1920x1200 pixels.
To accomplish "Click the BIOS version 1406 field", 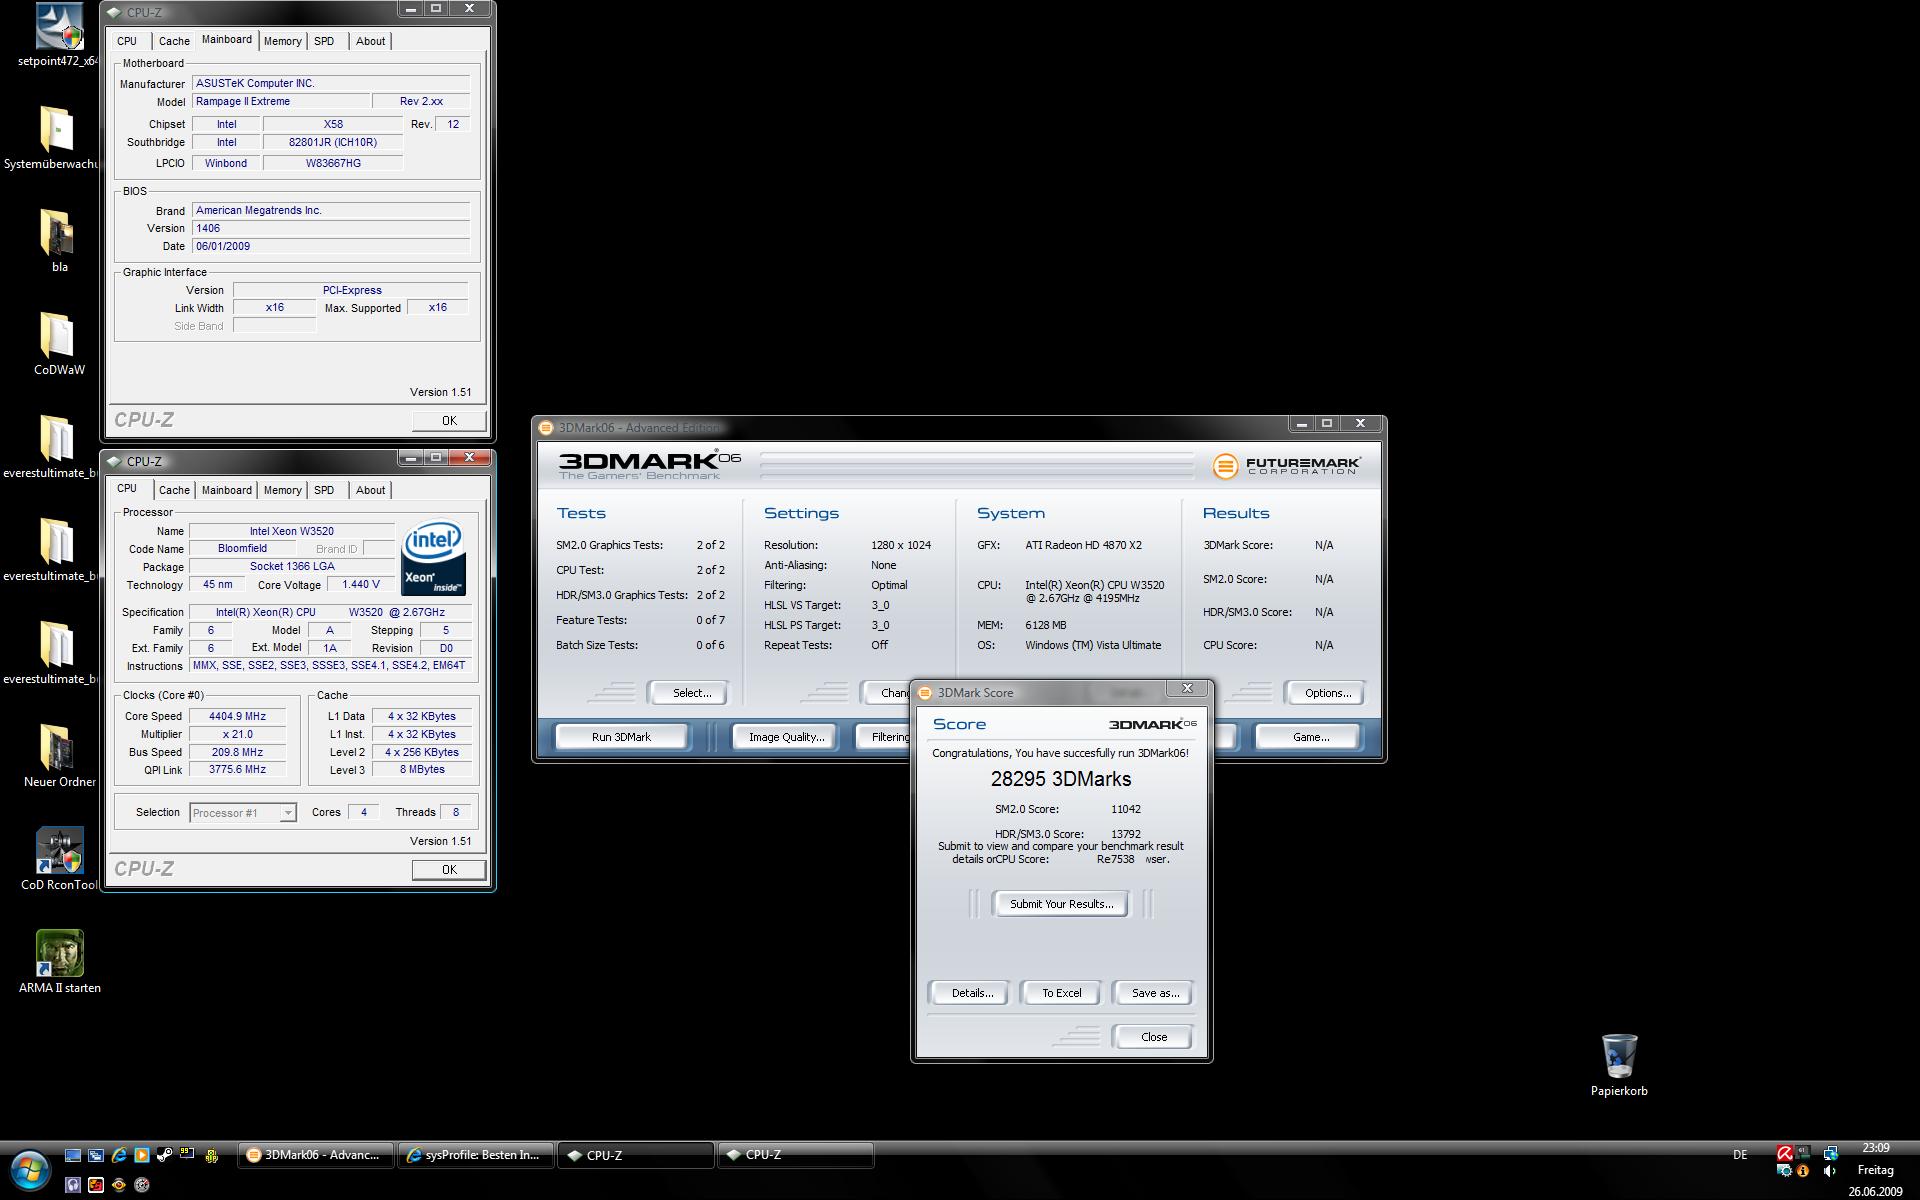I will 331,229.
